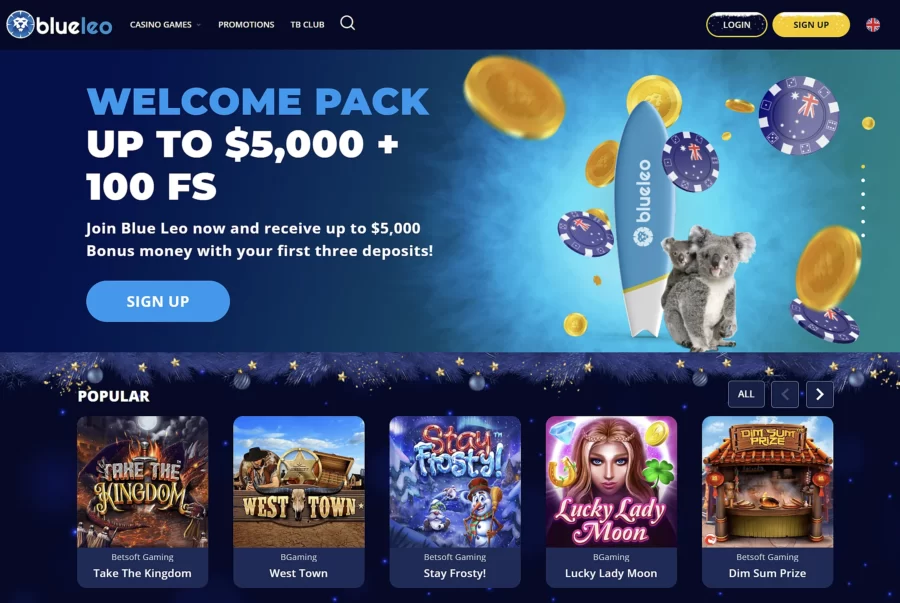Go to previous popular games arrow

(x=785, y=394)
